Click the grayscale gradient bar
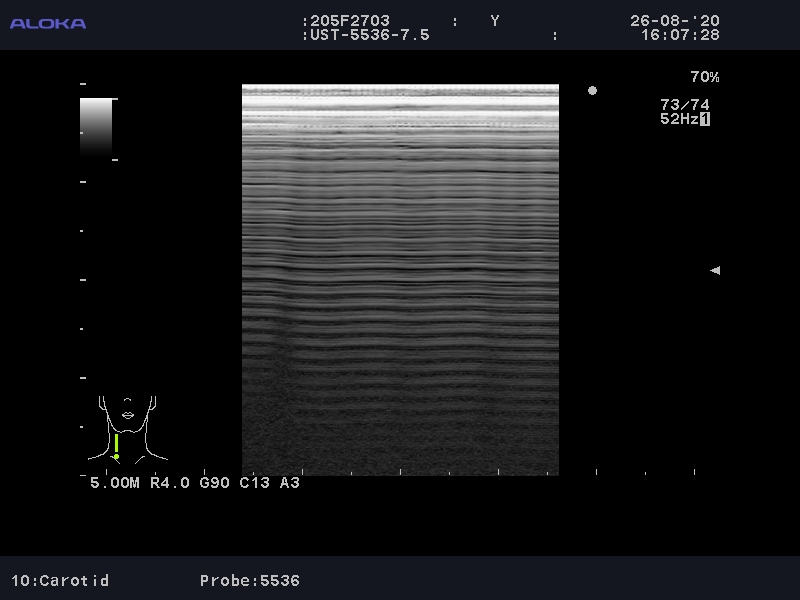The image size is (800, 600). tap(96, 127)
